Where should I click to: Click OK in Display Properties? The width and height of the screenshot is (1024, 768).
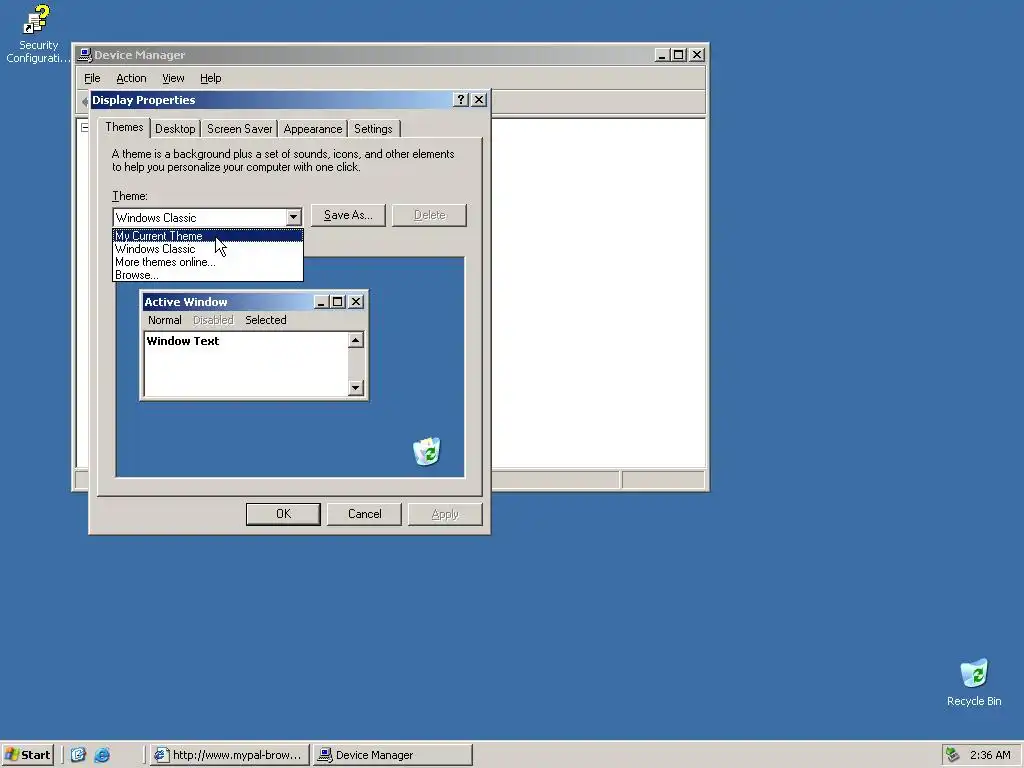283,514
